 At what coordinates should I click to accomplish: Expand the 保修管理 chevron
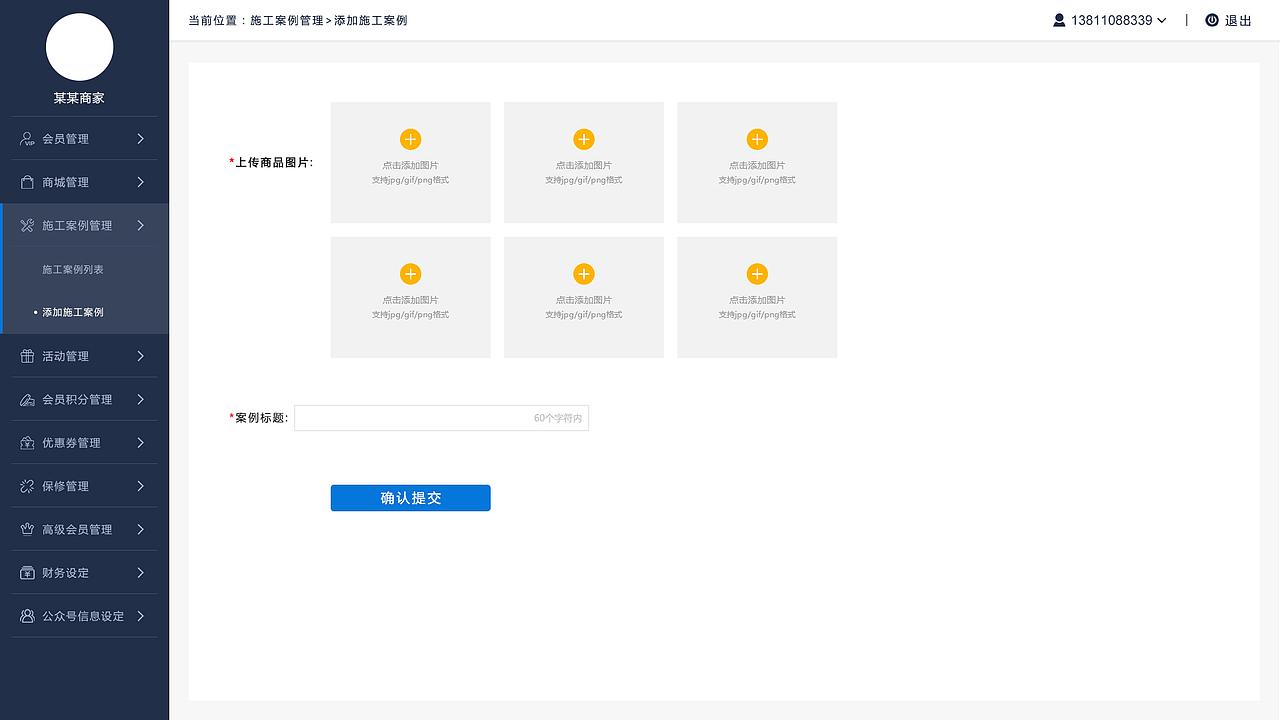[141, 486]
